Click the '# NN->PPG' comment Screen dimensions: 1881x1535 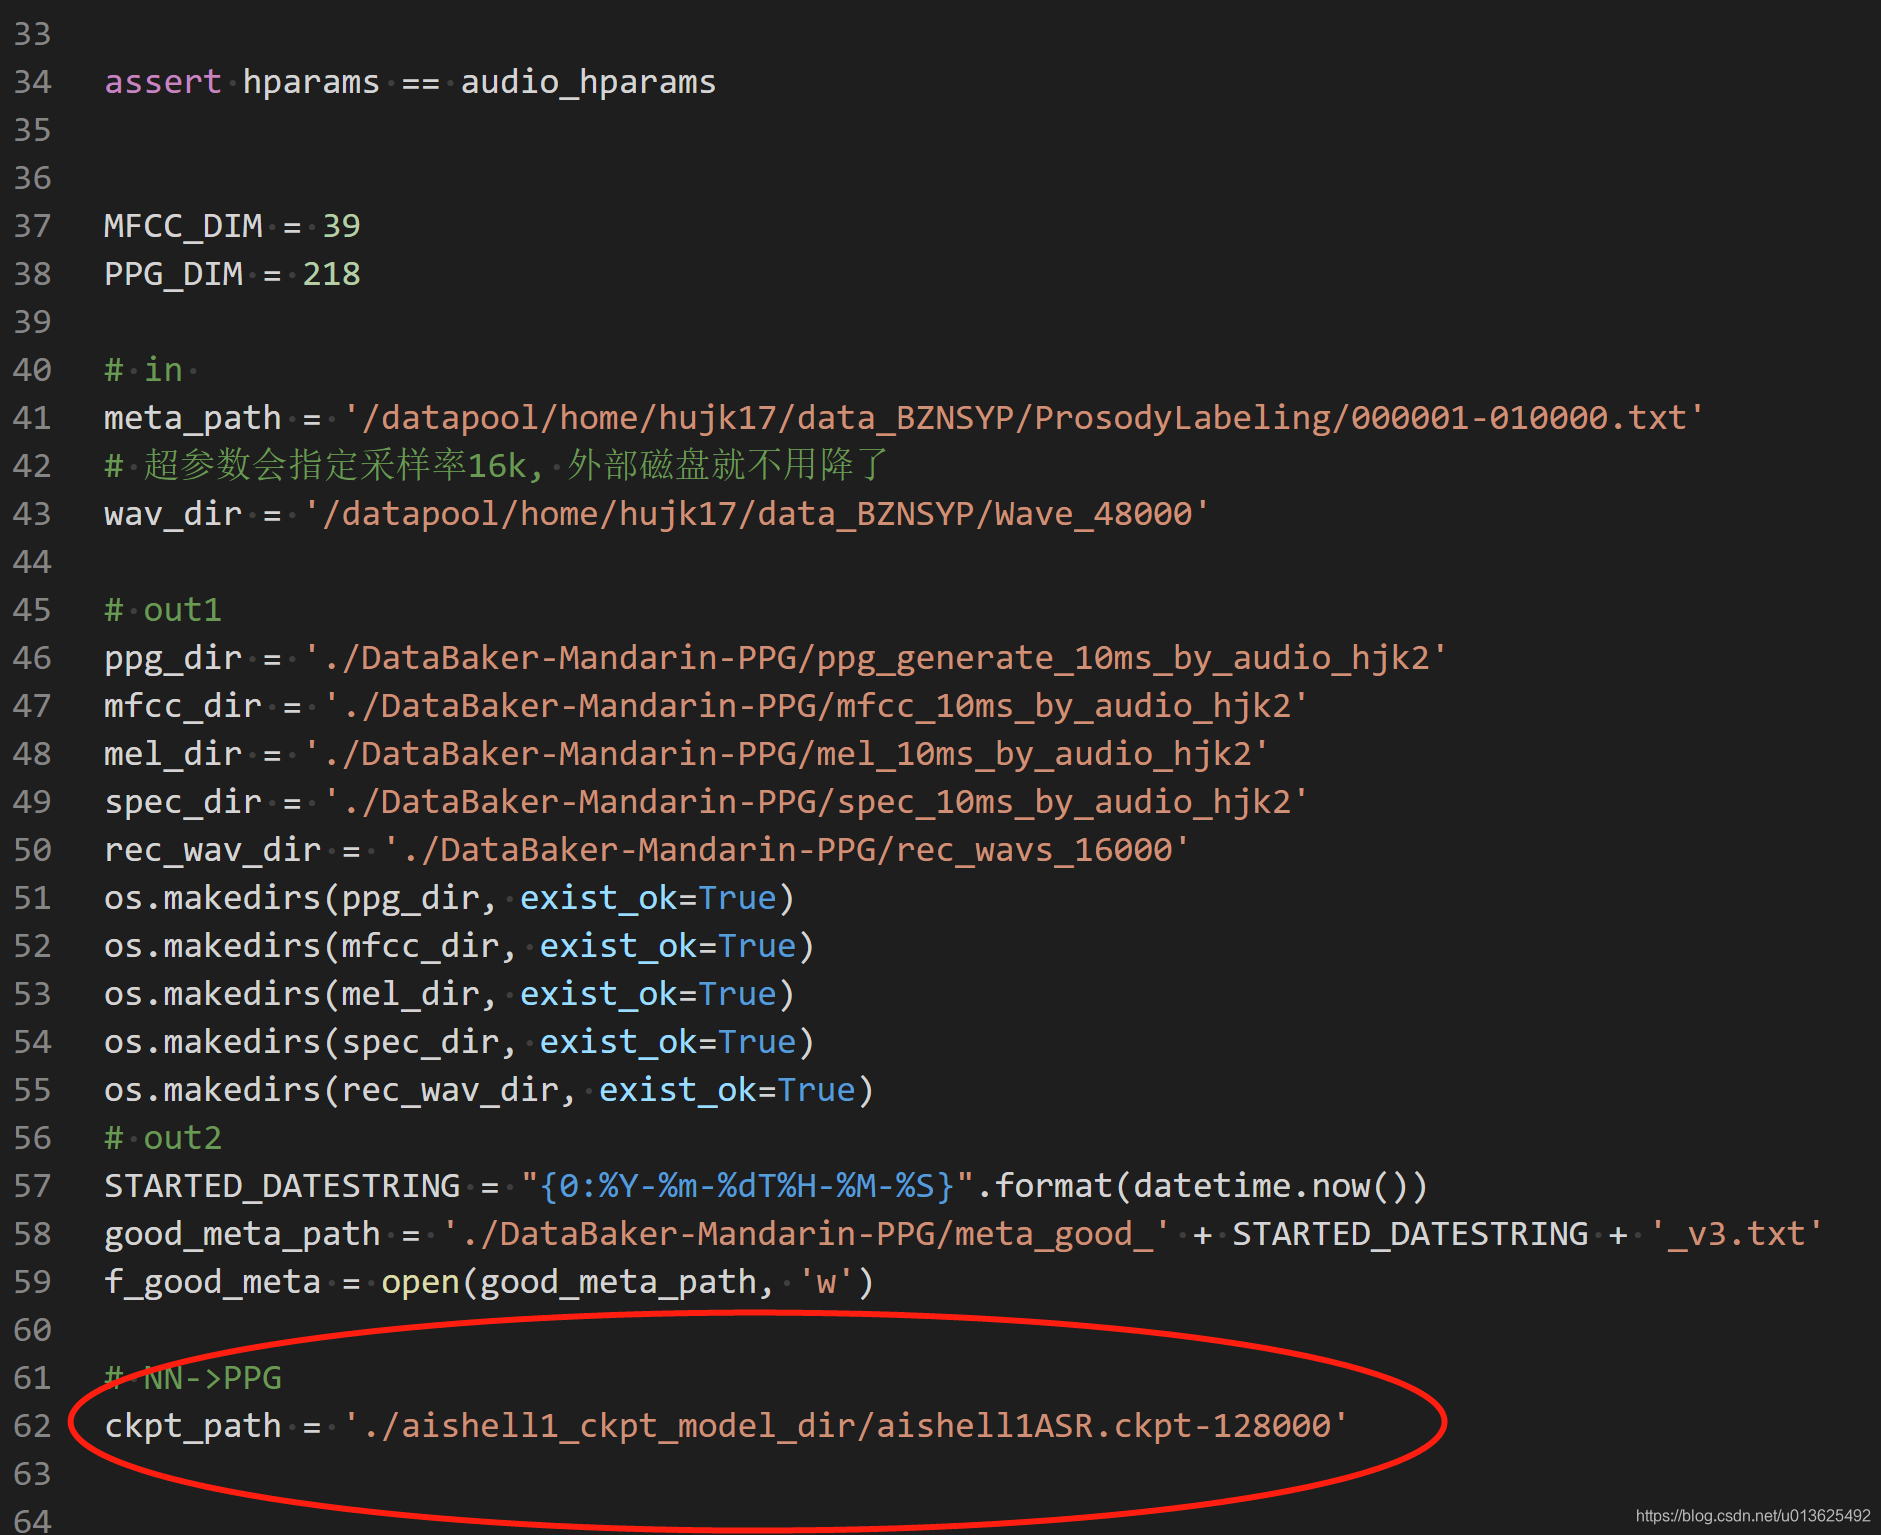click(193, 1378)
